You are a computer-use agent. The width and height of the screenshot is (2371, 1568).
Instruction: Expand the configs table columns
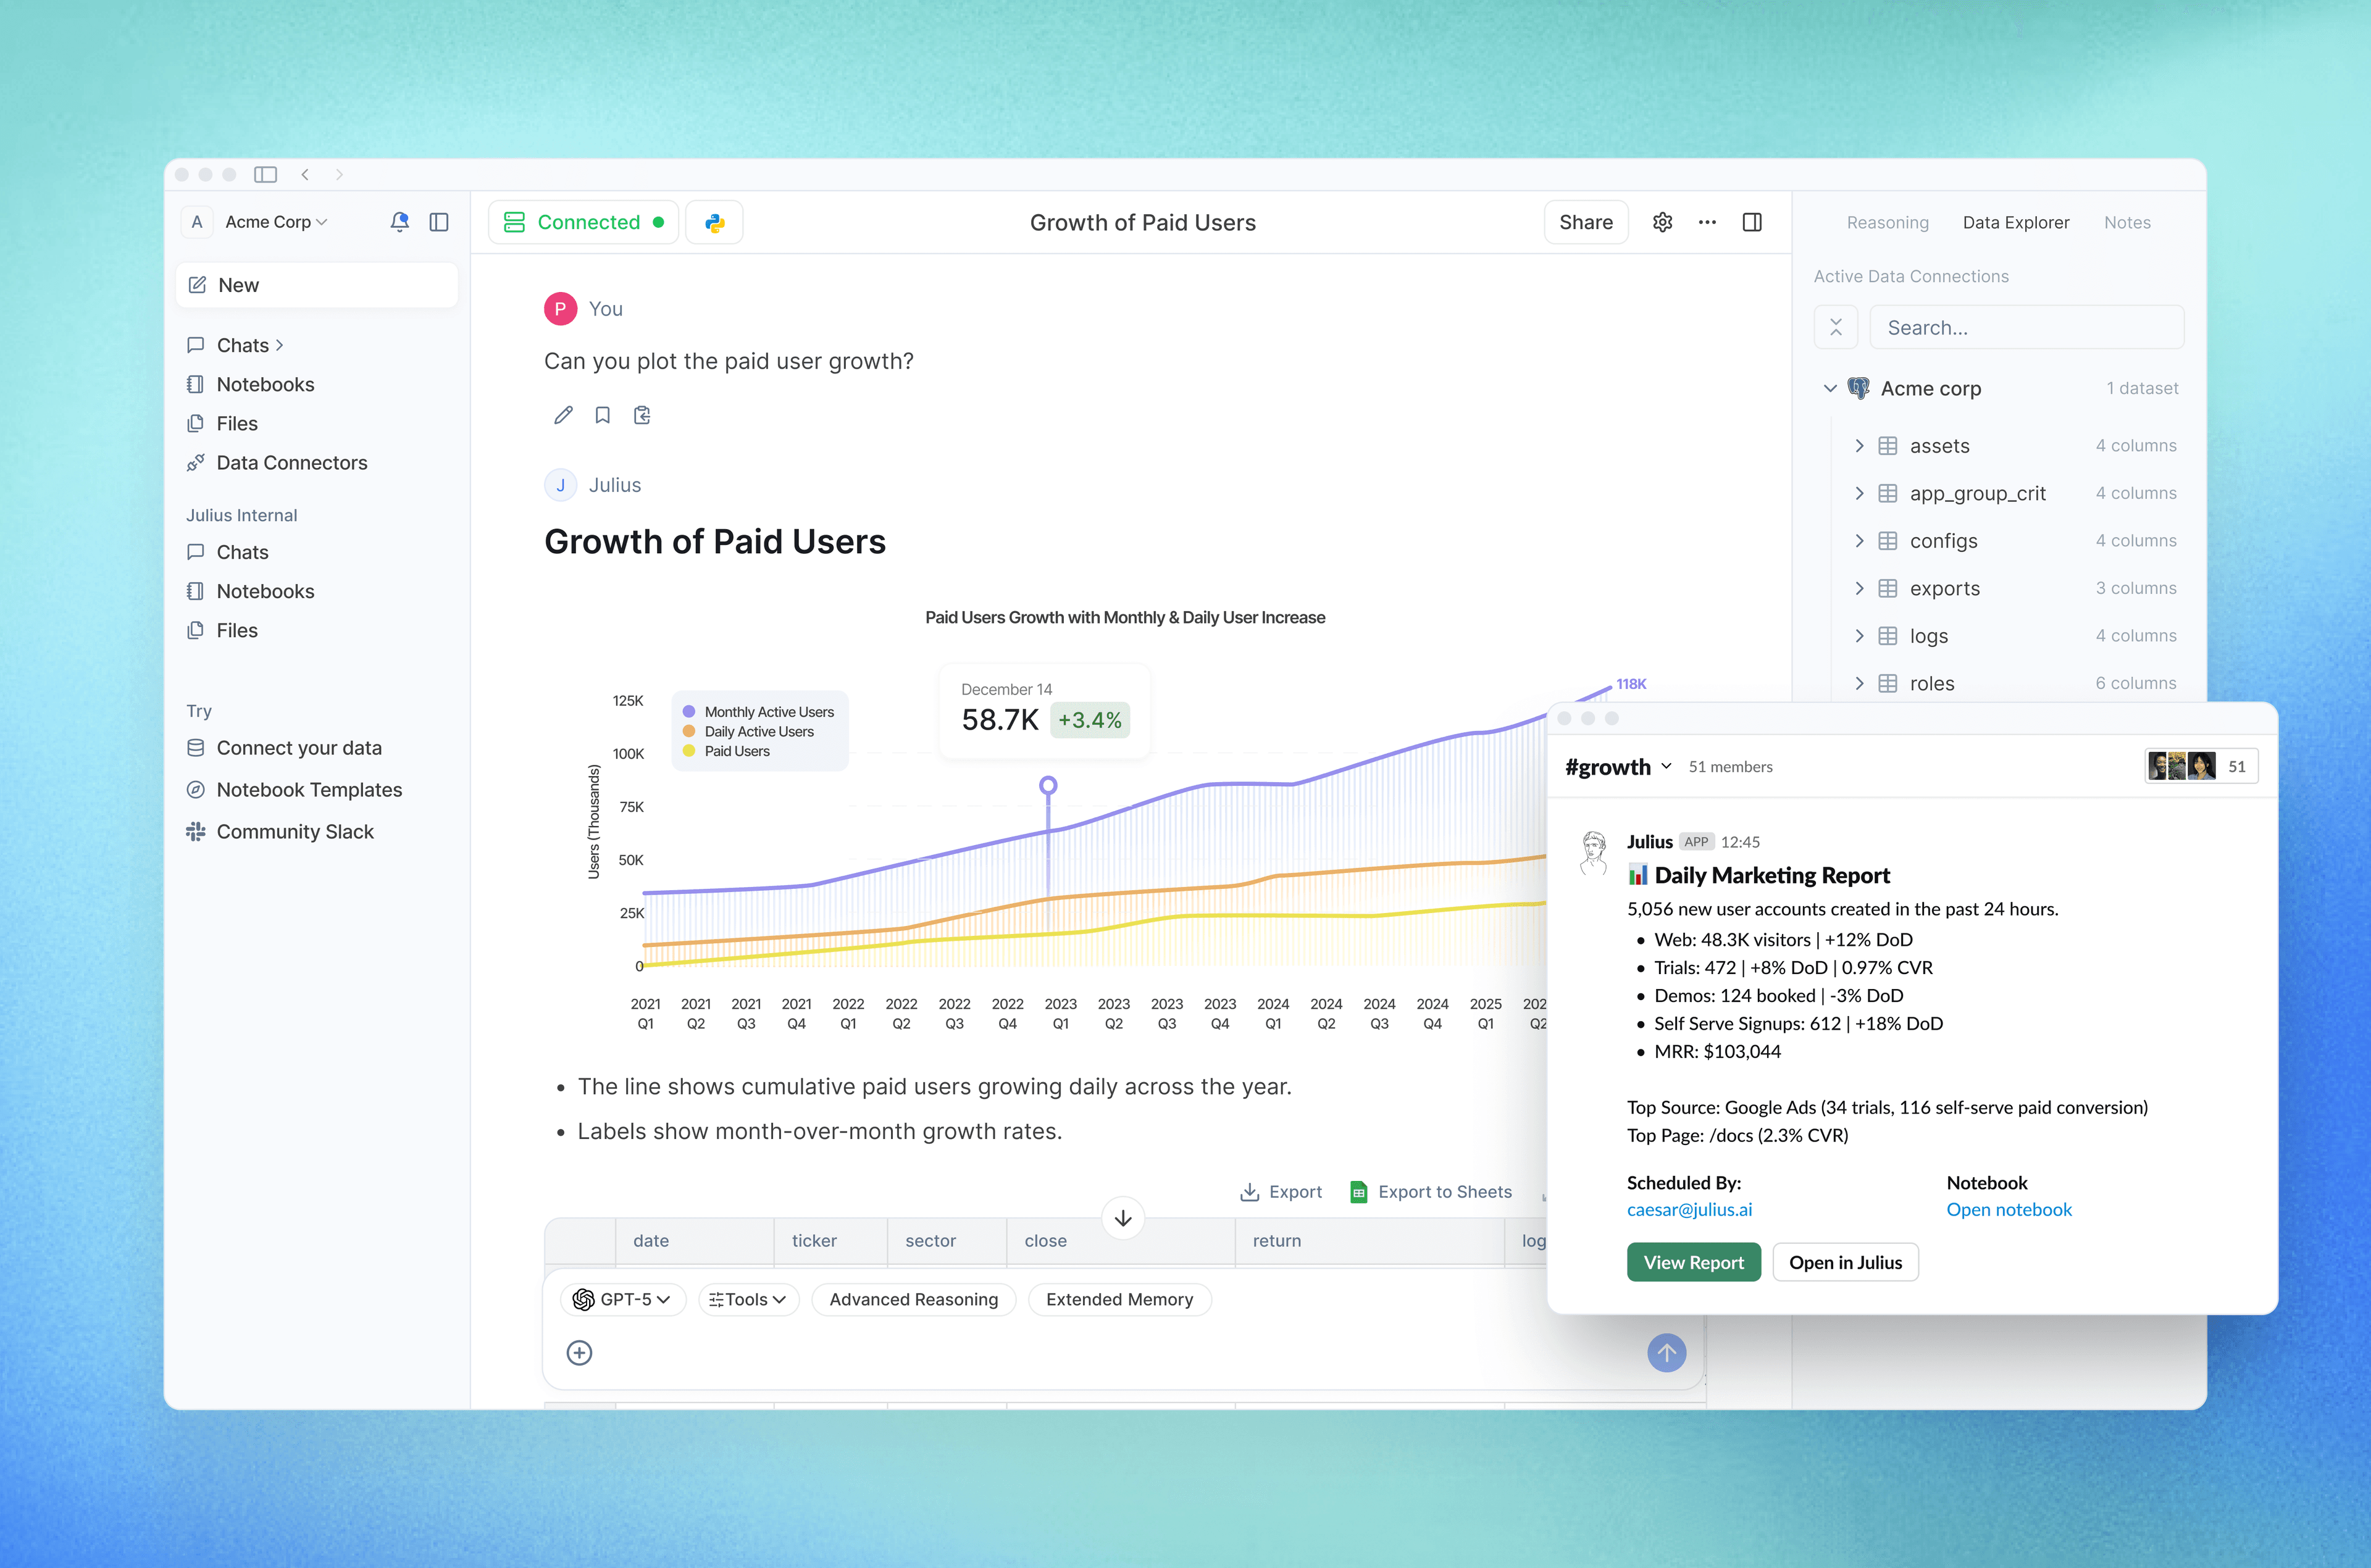click(x=1860, y=540)
